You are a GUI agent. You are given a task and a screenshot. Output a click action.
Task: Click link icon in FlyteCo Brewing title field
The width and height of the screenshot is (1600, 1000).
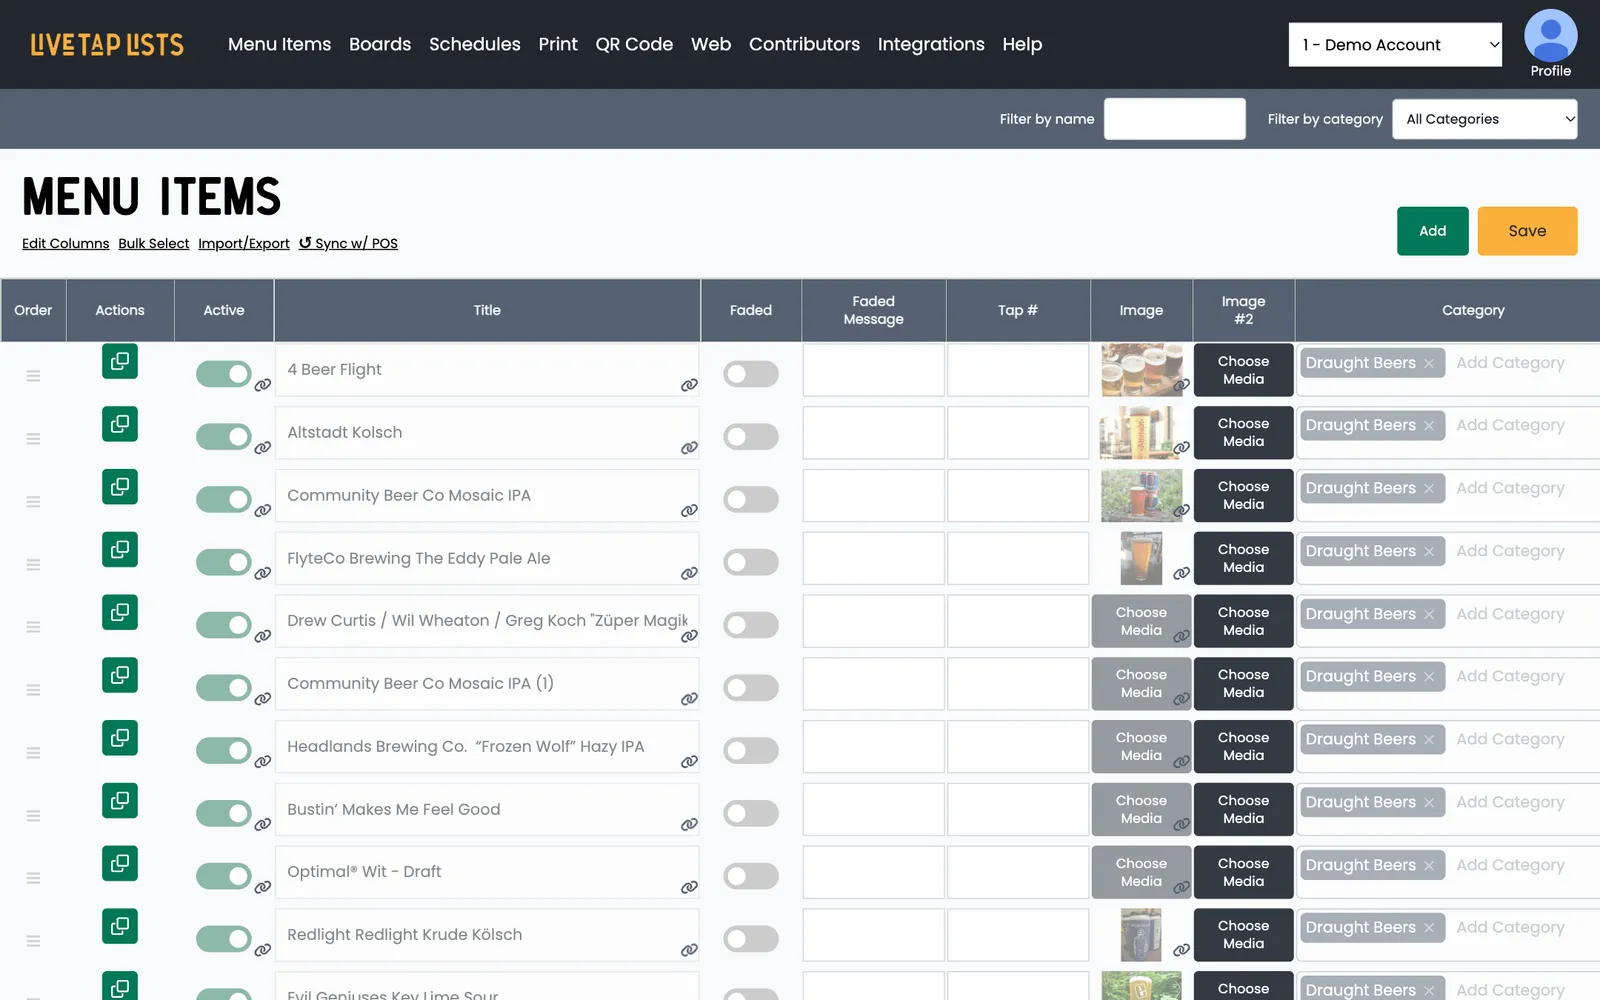(x=689, y=573)
